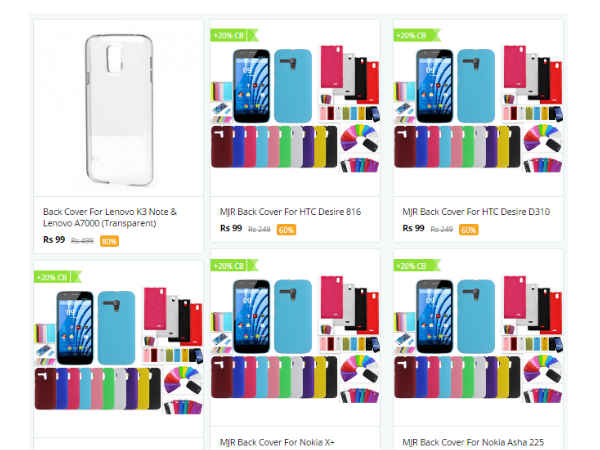Screen dimensions: 600x450
Task: Open the transparent Lenovo K3 Note cover image
Action: pyautogui.click(x=119, y=109)
